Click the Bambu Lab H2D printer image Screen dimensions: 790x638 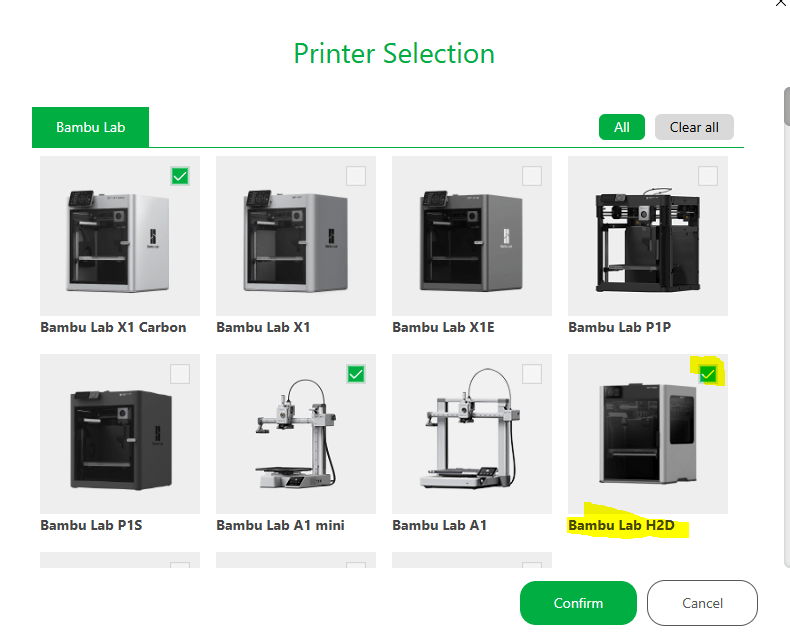point(648,434)
